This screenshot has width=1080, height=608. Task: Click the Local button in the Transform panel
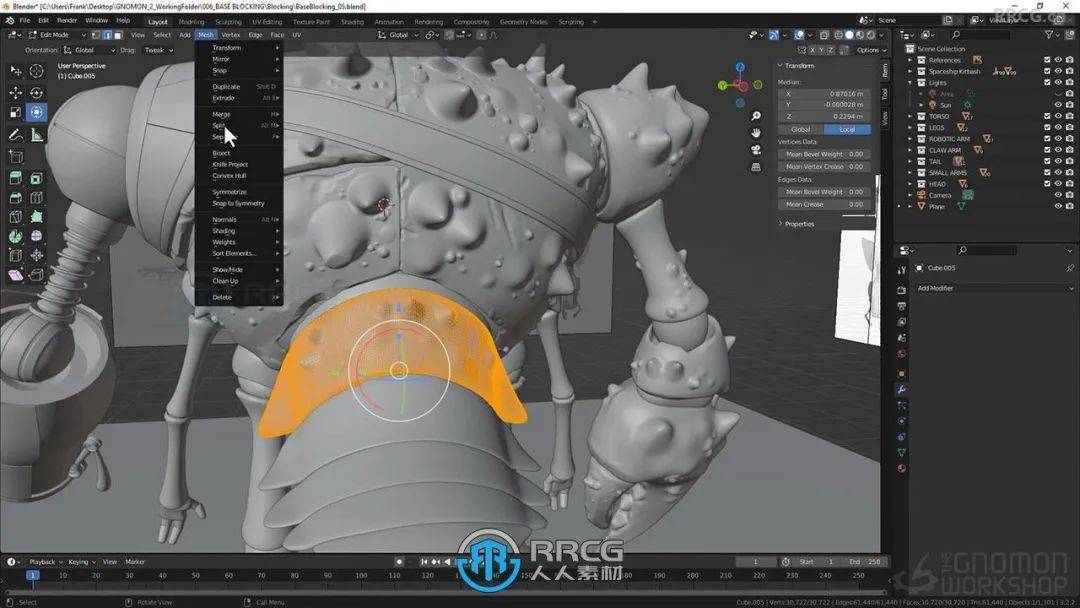pos(848,129)
